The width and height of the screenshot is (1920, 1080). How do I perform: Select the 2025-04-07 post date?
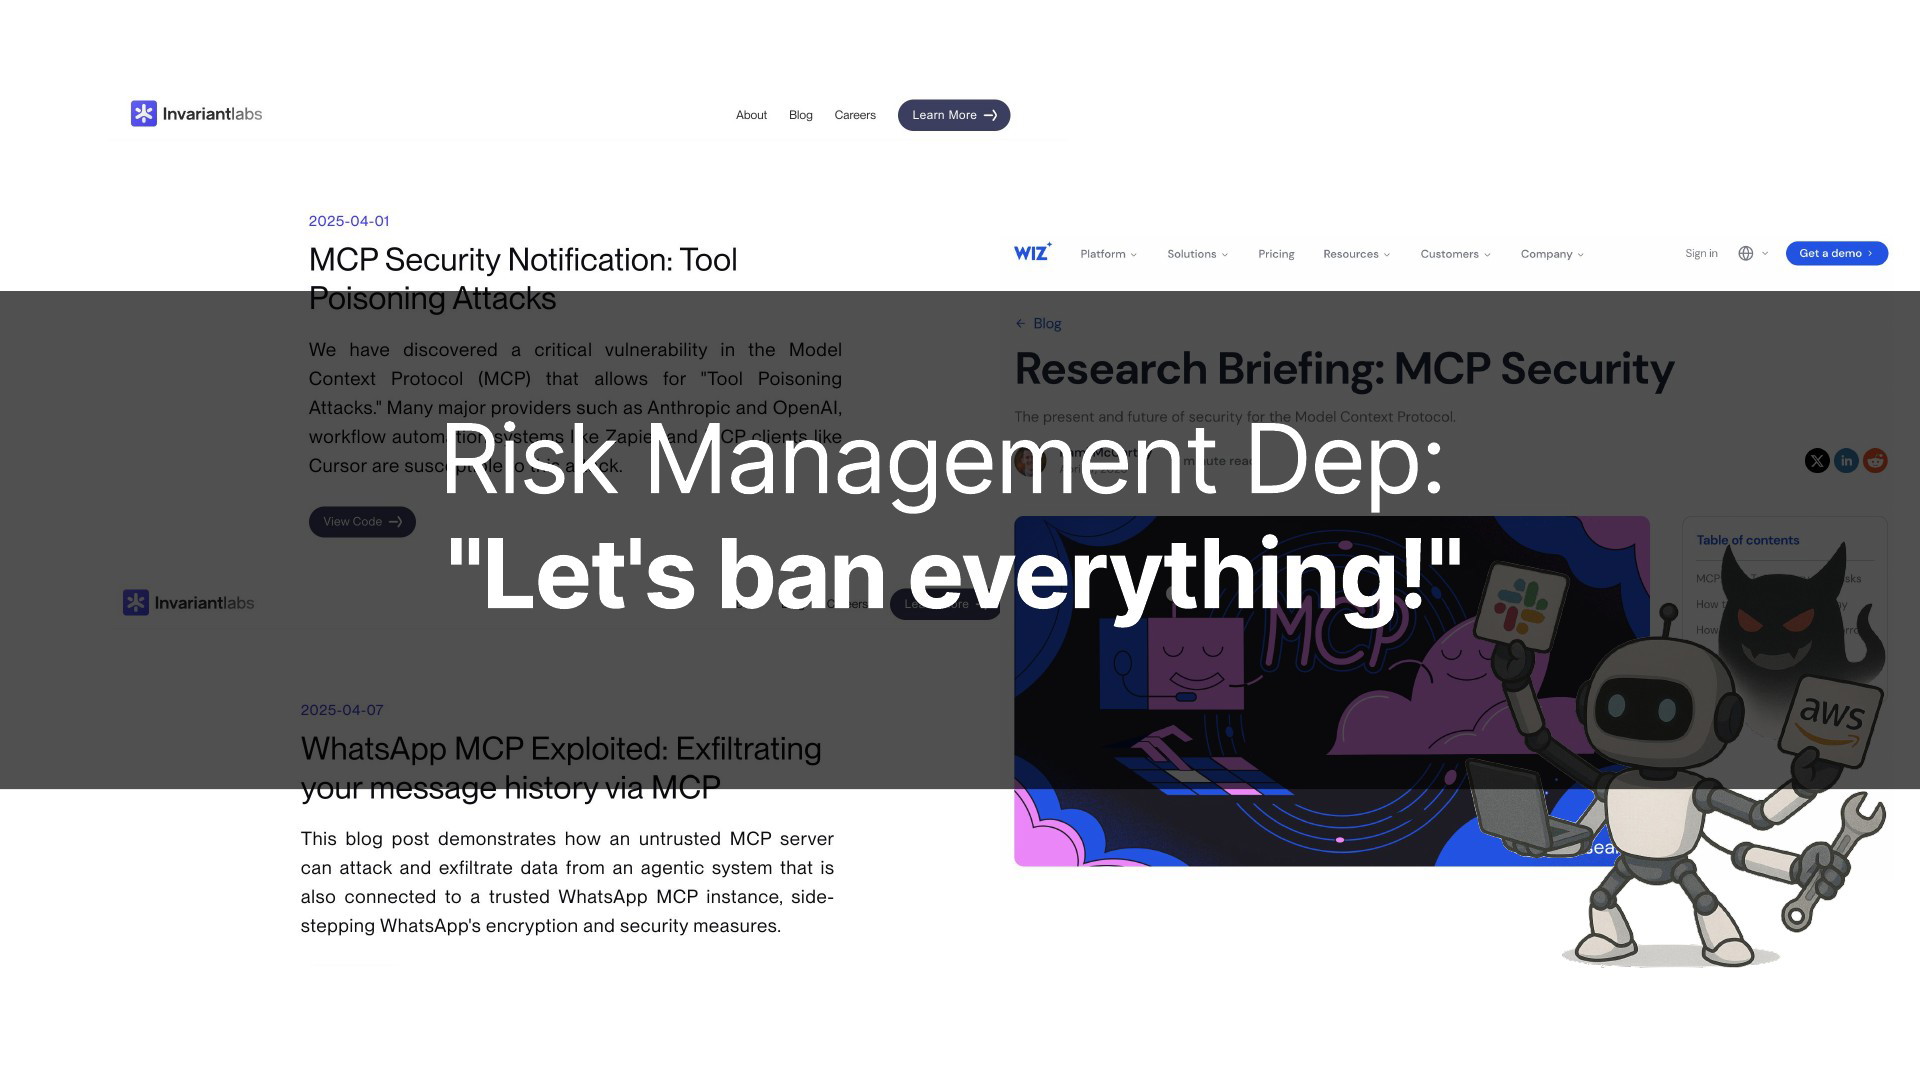click(342, 710)
